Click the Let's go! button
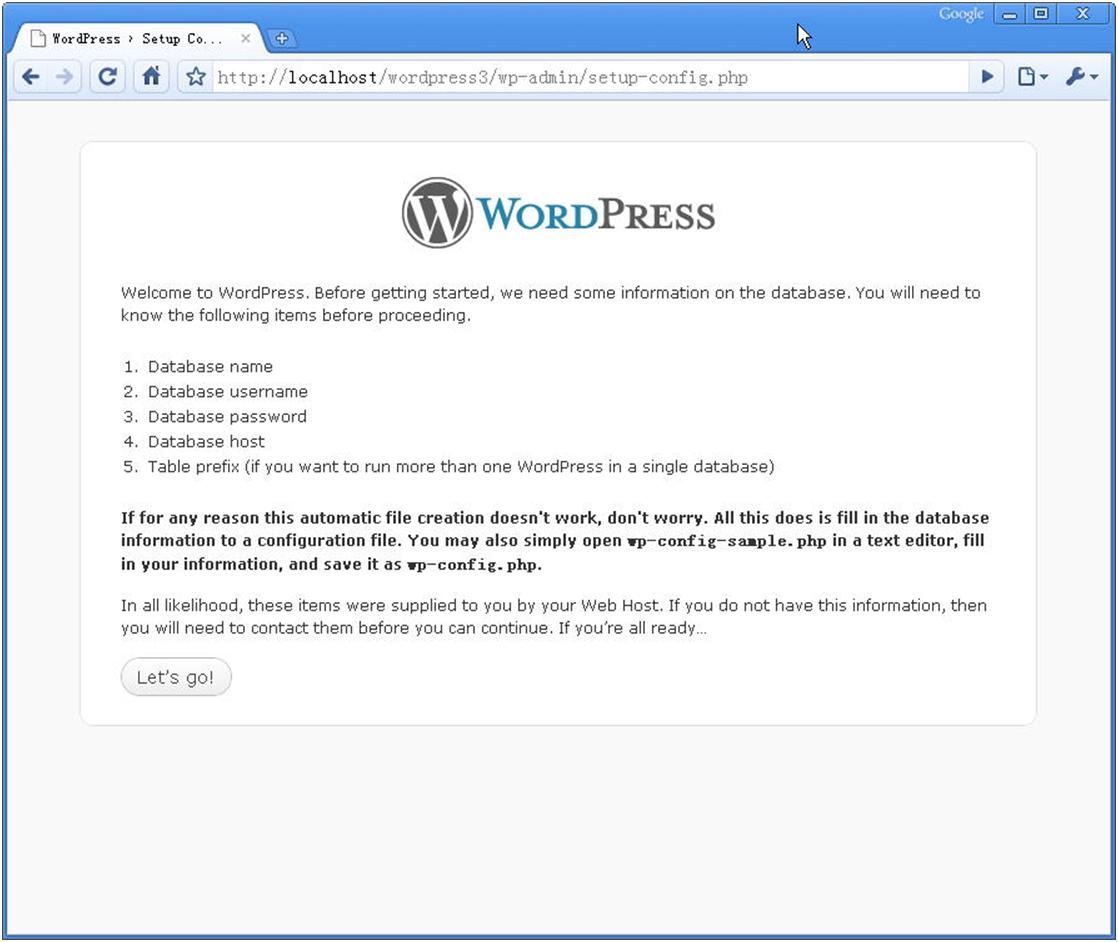 [176, 677]
